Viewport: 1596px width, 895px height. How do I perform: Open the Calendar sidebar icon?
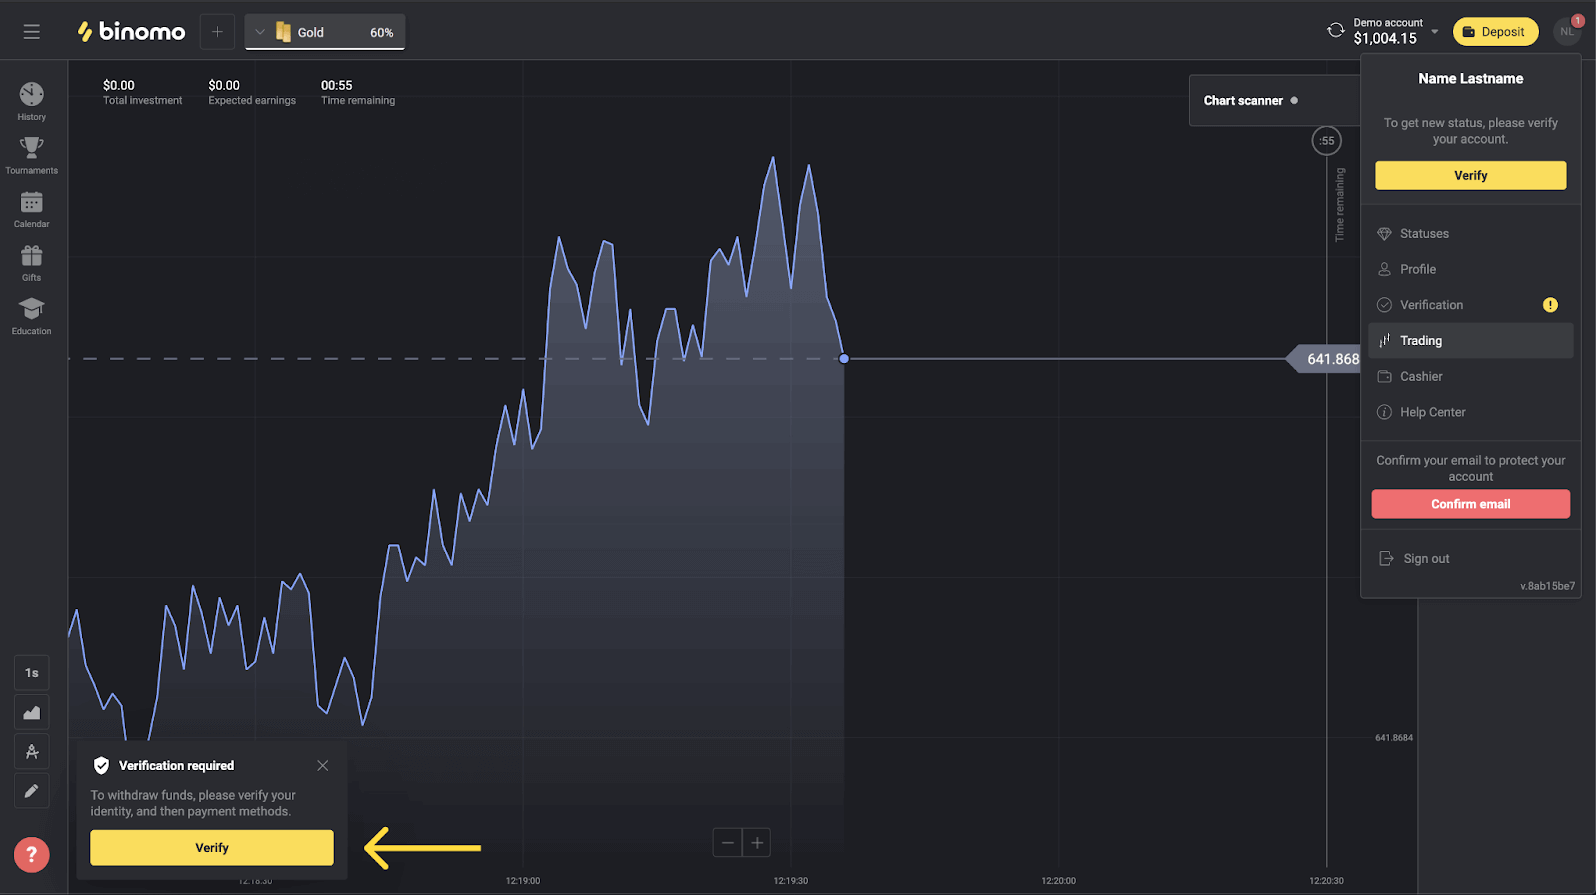click(x=32, y=209)
